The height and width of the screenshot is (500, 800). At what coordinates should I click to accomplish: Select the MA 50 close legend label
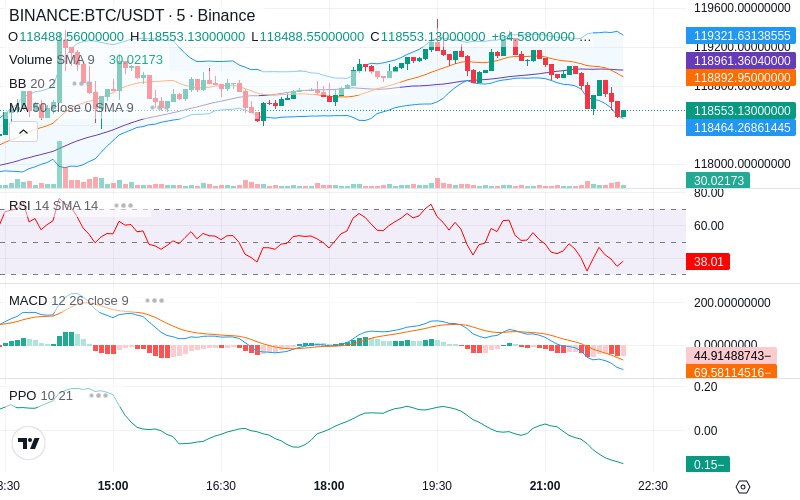[71, 108]
